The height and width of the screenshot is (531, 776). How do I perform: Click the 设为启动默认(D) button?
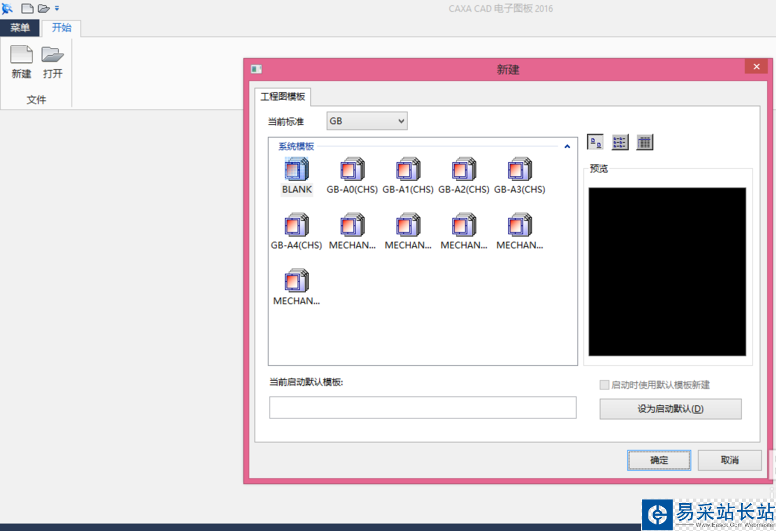[671, 409]
